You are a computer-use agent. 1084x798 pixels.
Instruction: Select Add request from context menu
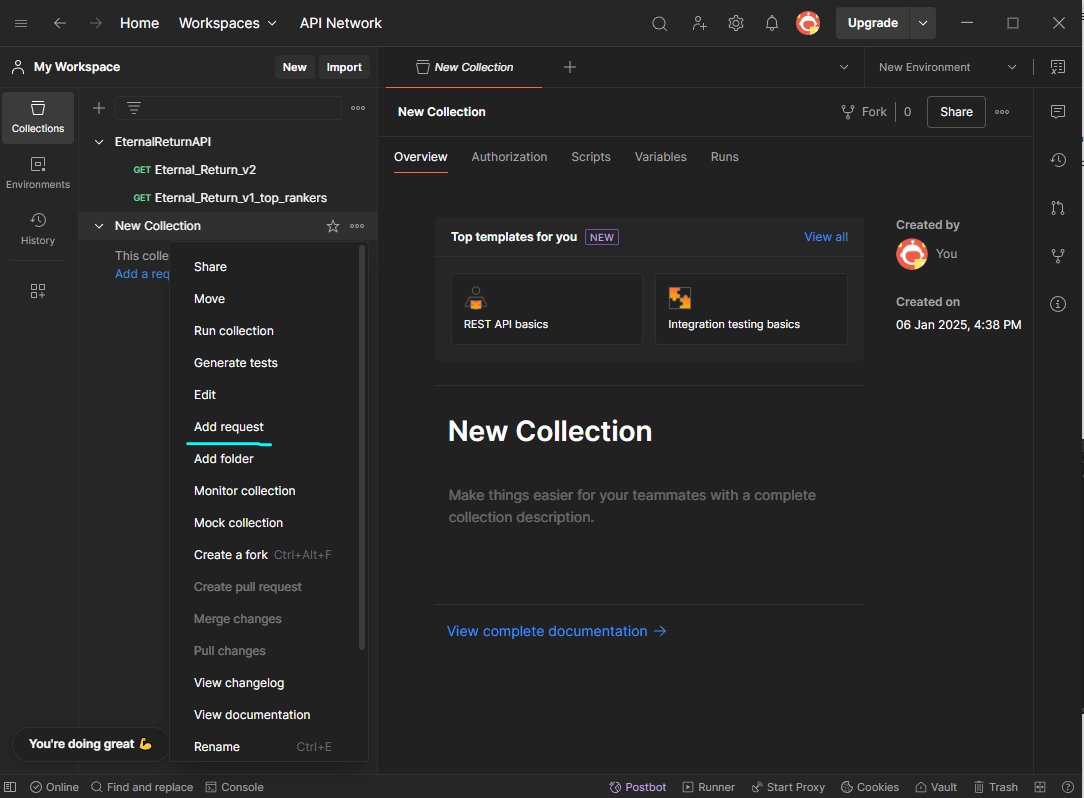[229, 427]
